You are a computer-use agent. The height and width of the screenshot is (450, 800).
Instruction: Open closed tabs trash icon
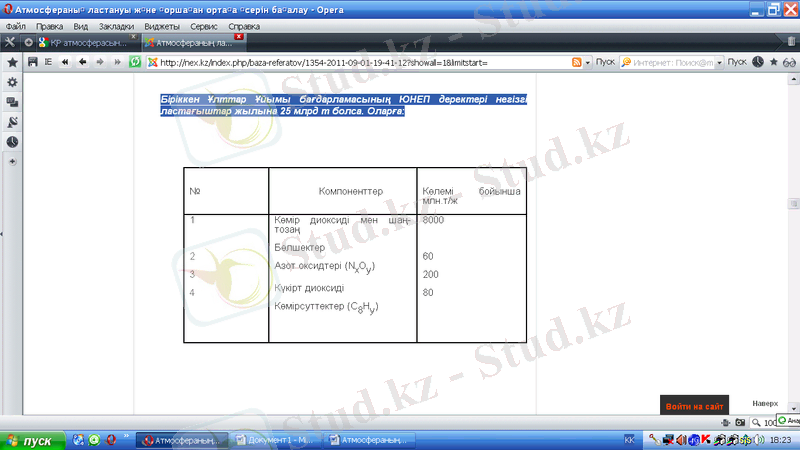(791, 42)
